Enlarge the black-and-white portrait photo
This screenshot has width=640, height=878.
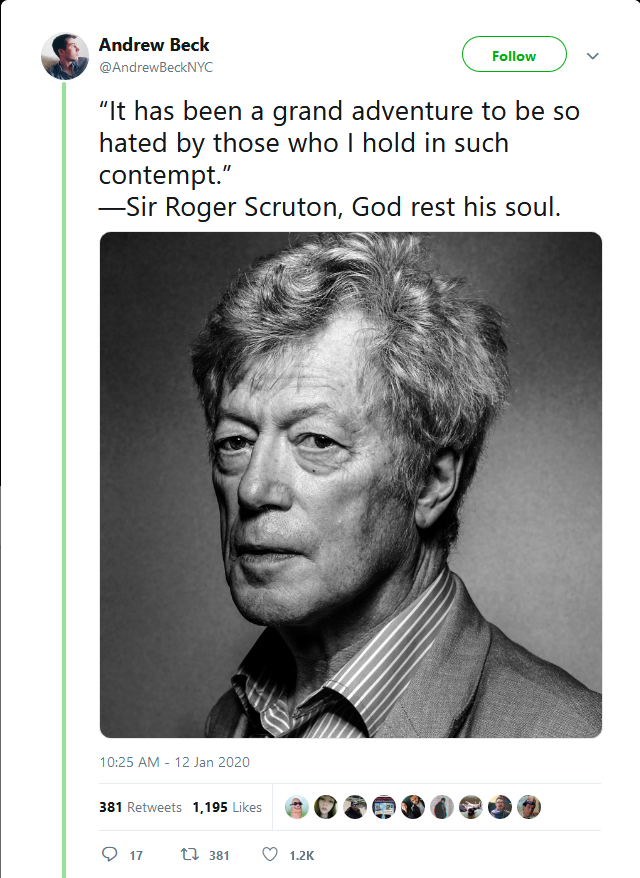click(351, 485)
